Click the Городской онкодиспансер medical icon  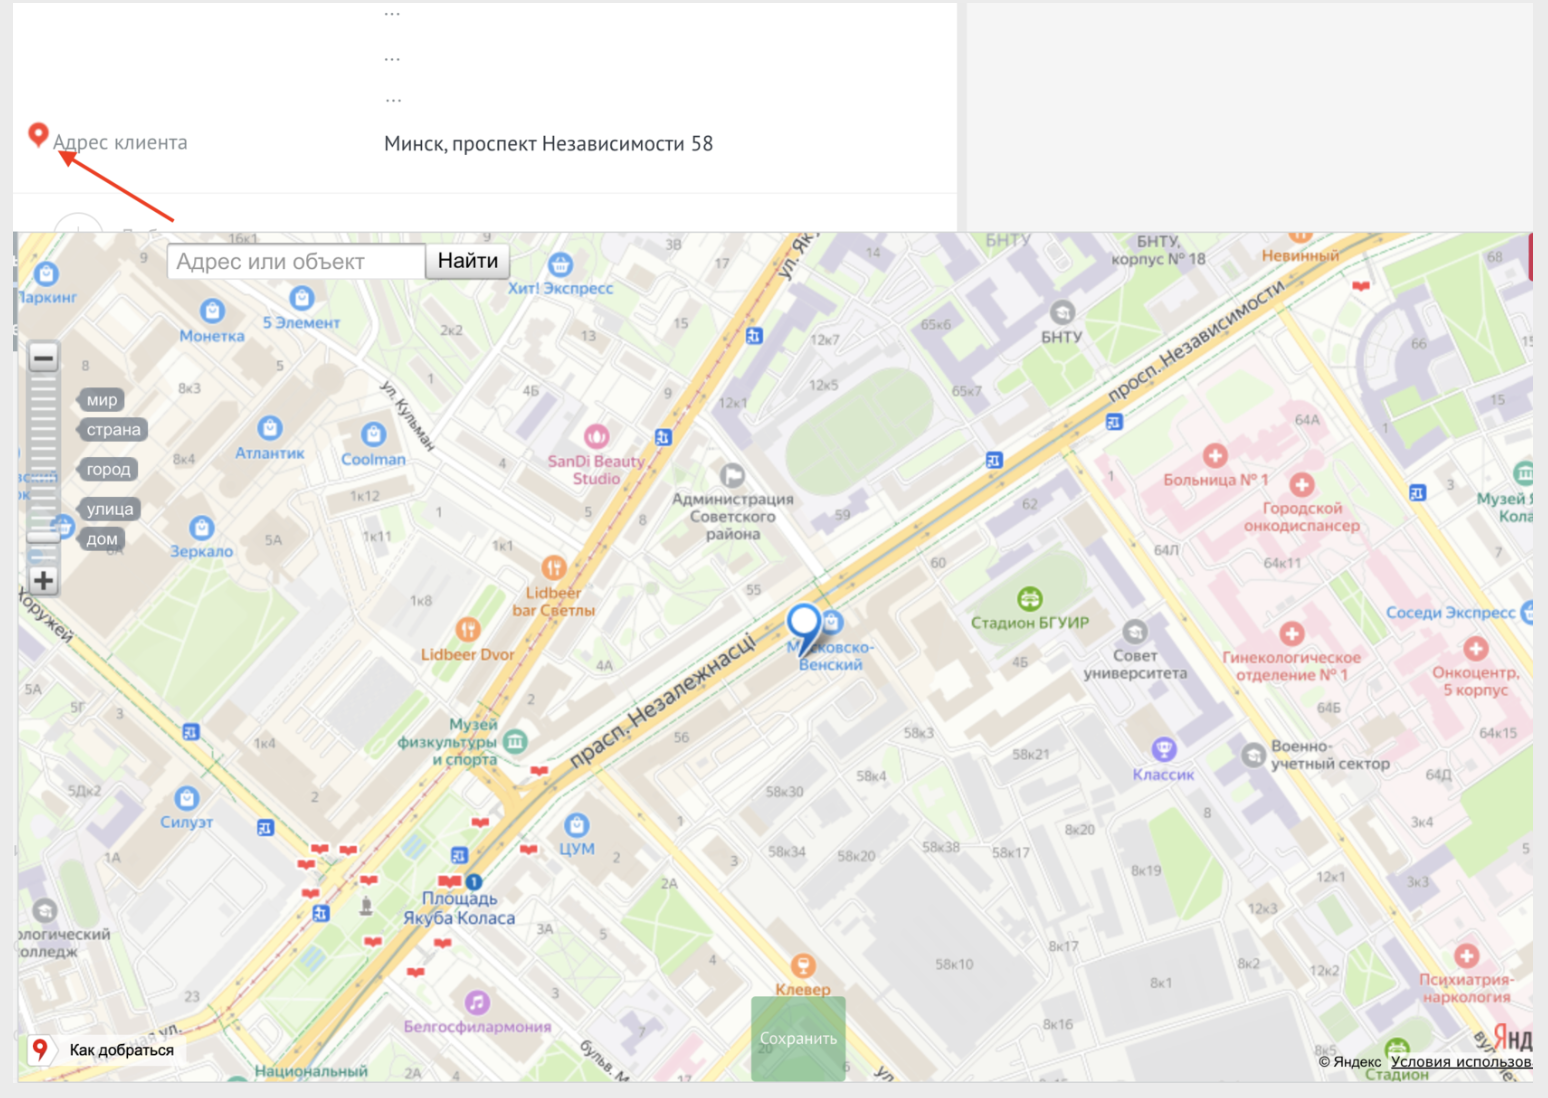coord(1301,485)
